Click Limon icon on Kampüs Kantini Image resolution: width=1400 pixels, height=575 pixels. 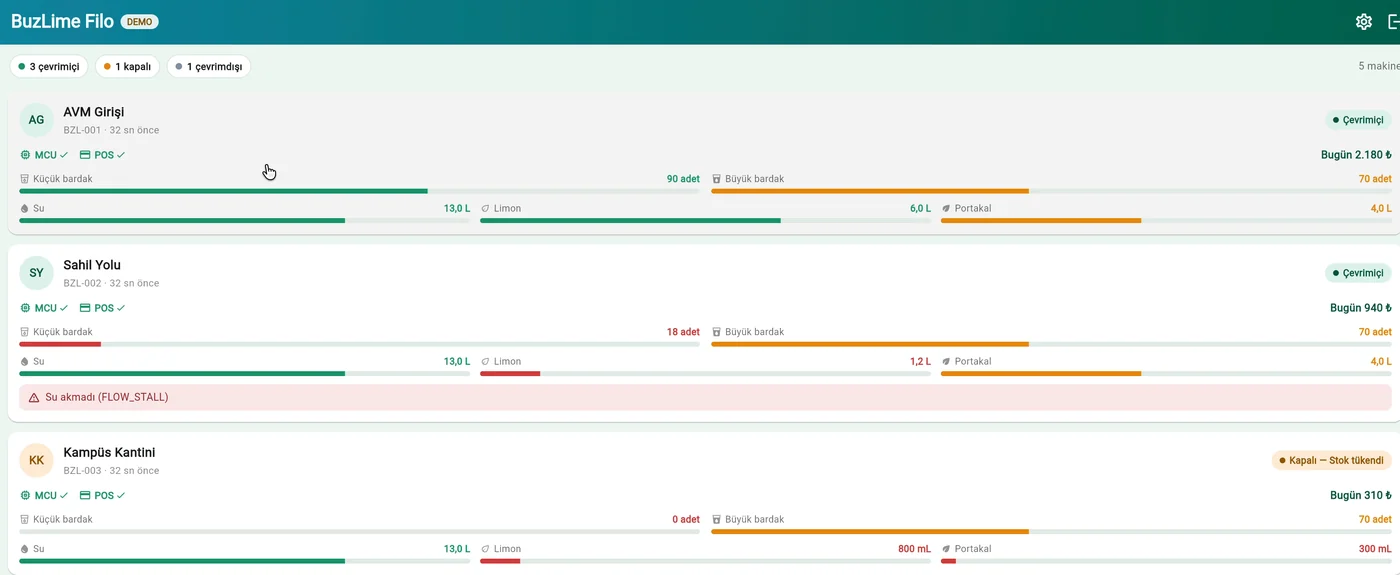tap(486, 549)
